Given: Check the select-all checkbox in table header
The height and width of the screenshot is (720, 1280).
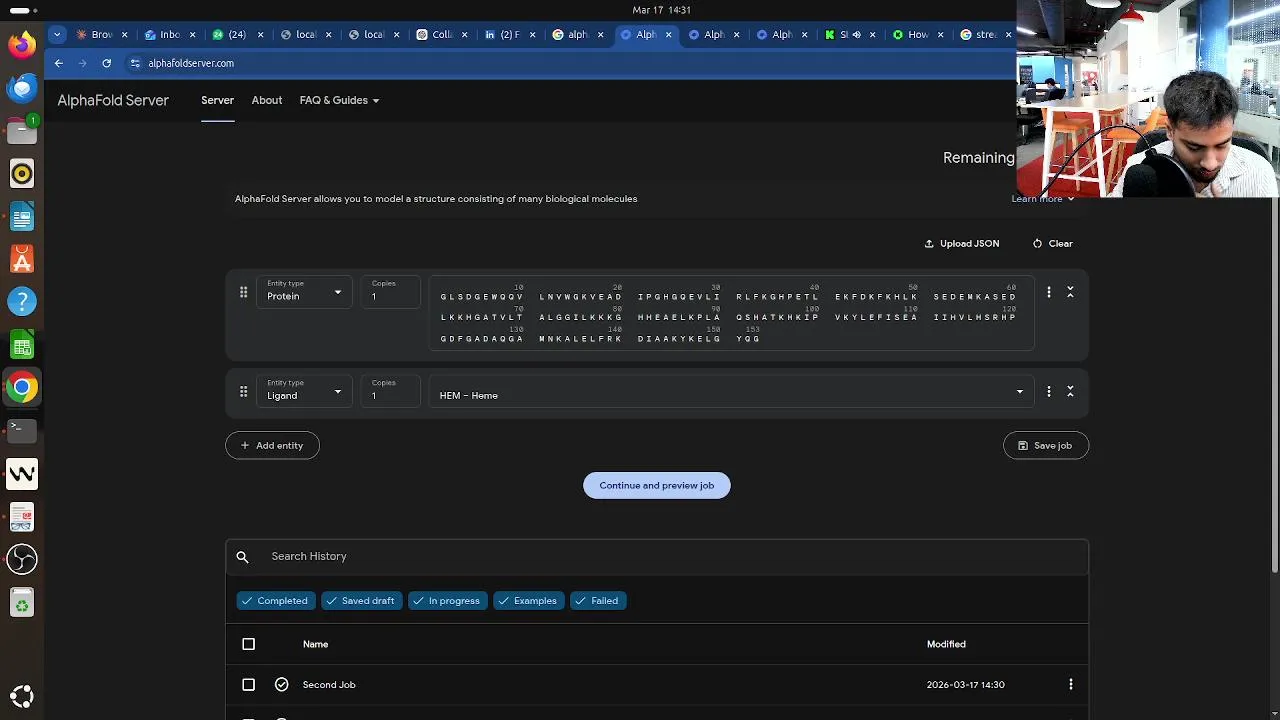Looking at the screenshot, I should click(x=248, y=644).
